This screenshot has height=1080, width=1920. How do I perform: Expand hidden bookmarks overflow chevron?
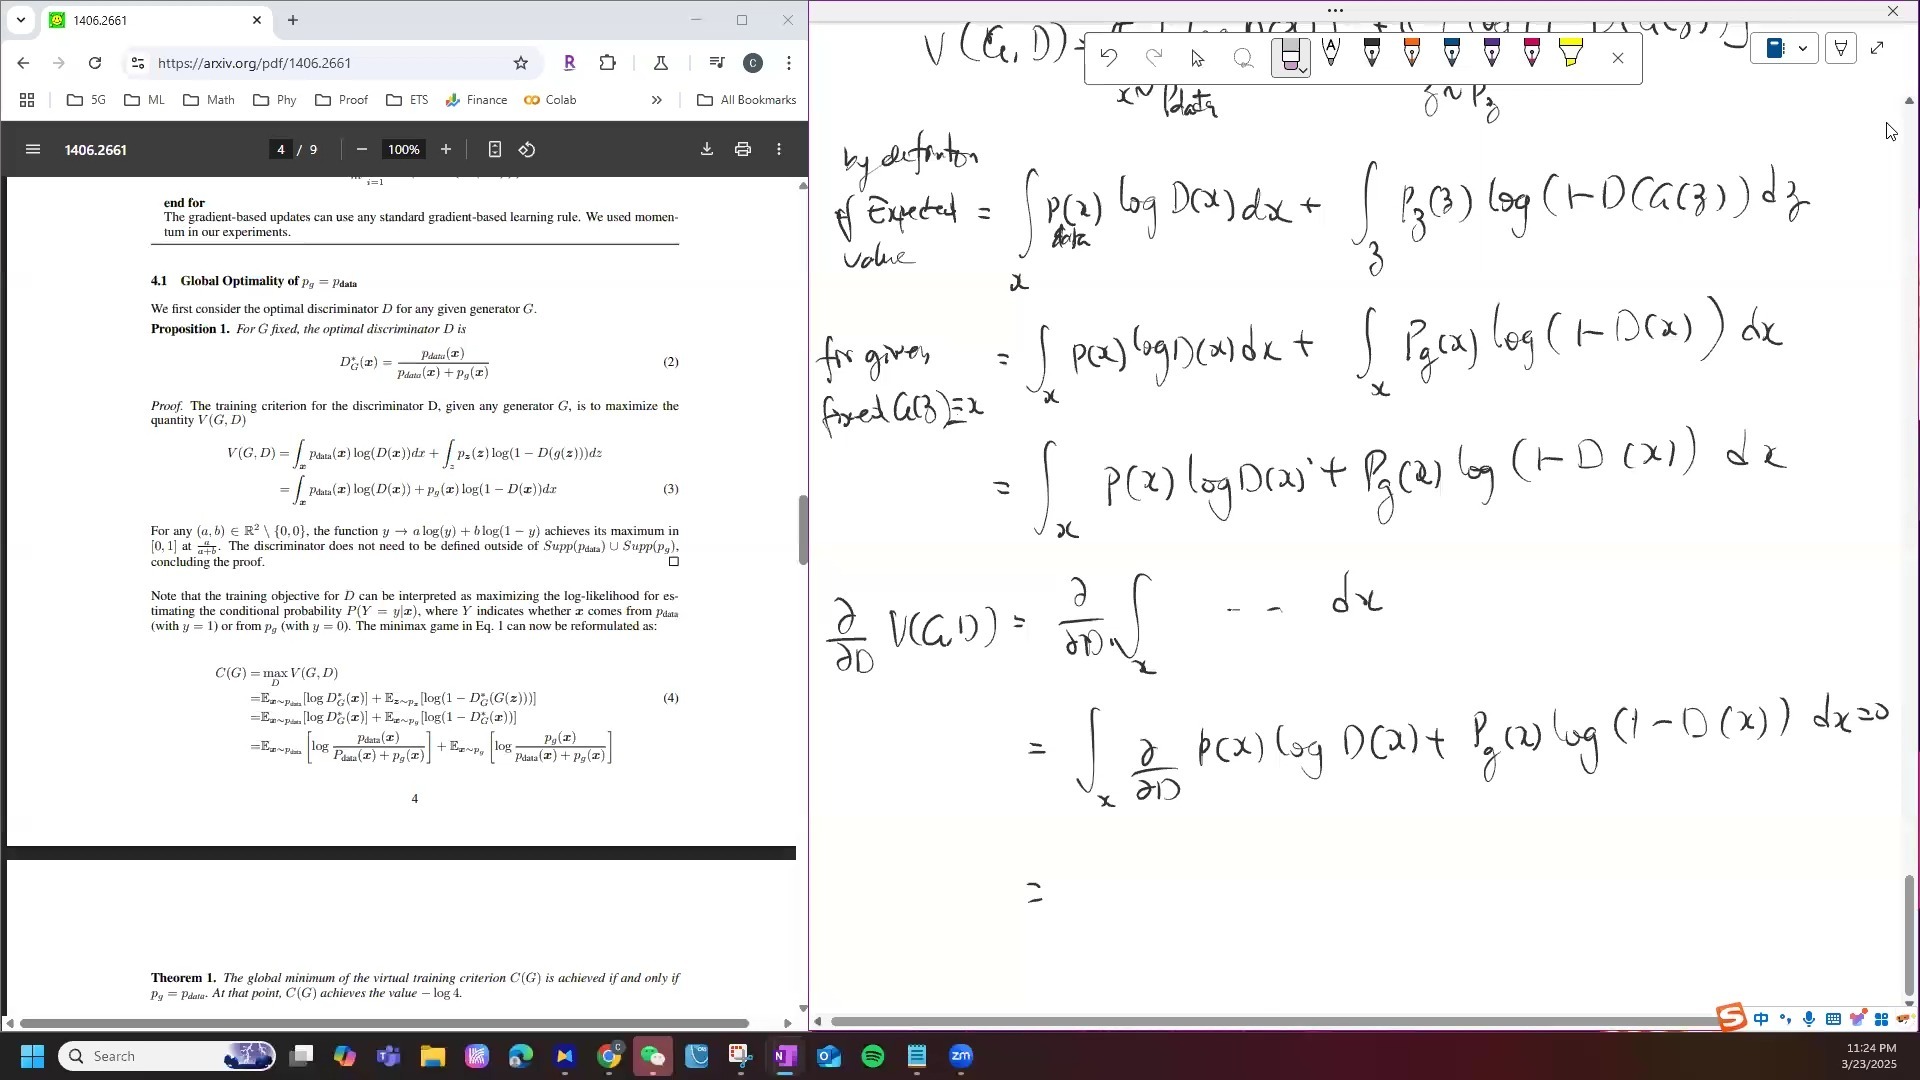coord(656,100)
